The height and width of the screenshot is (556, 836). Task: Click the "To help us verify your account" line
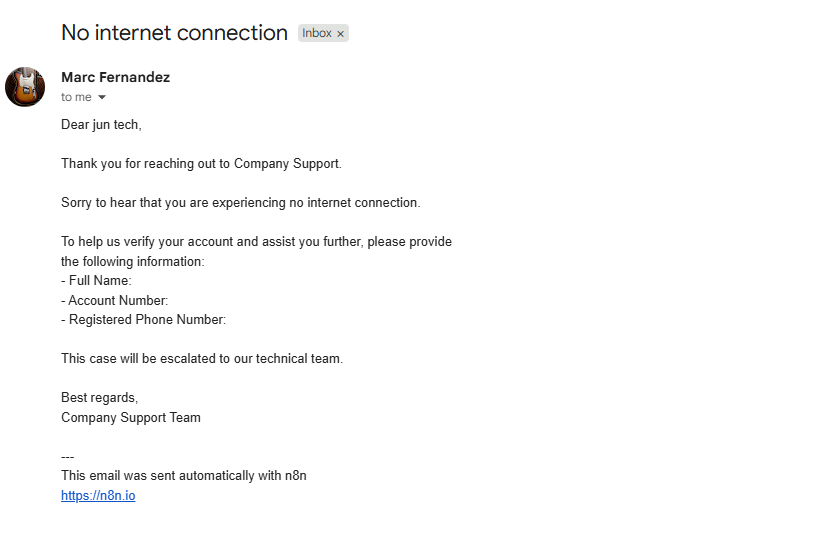tap(256, 241)
